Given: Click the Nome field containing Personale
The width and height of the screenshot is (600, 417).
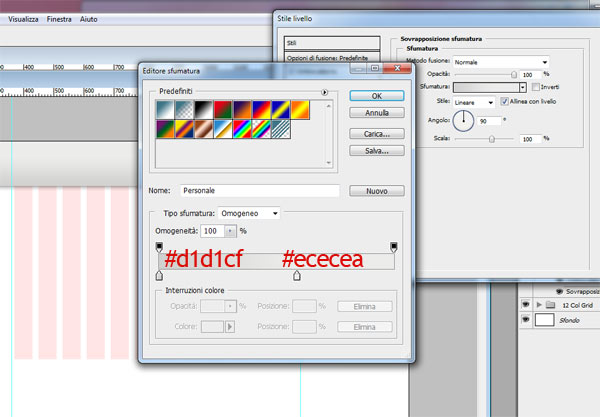Looking at the screenshot, I should click(x=259, y=191).
